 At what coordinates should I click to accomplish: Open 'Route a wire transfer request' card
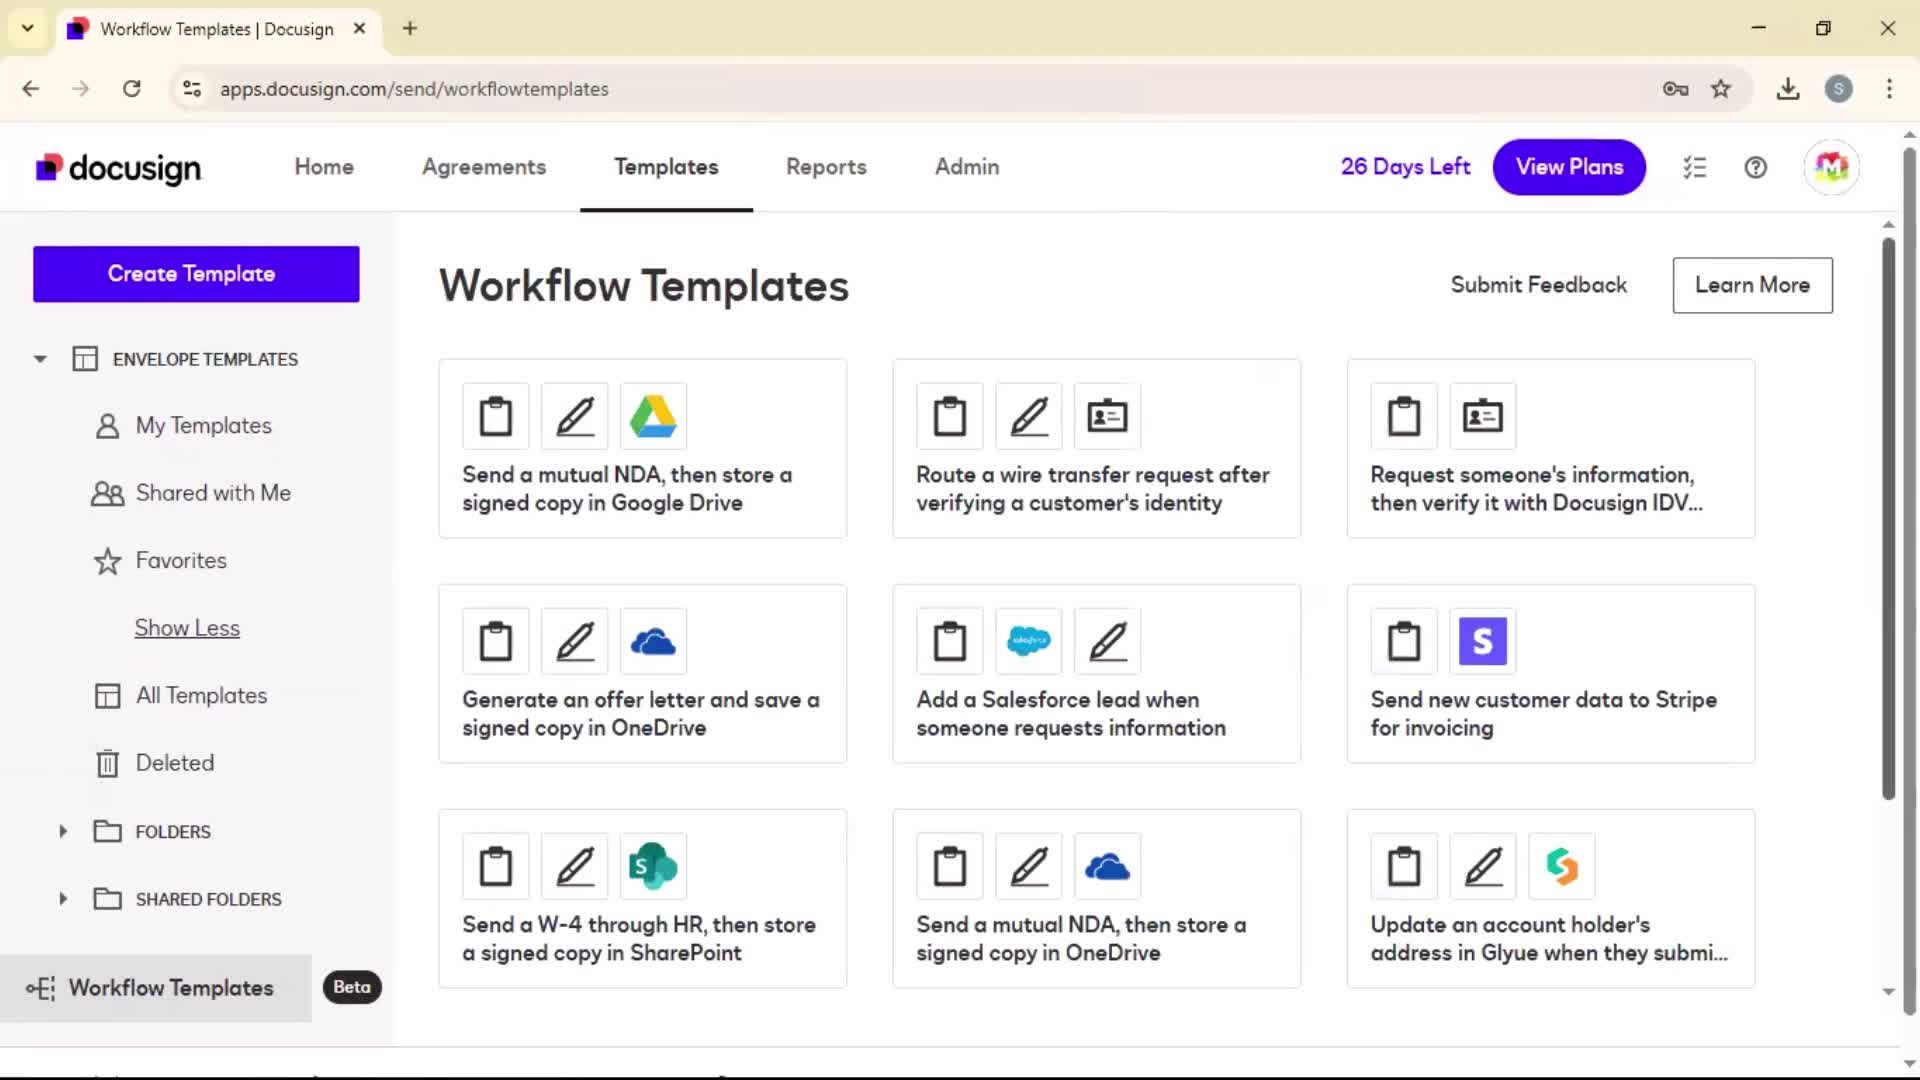click(1096, 448)
